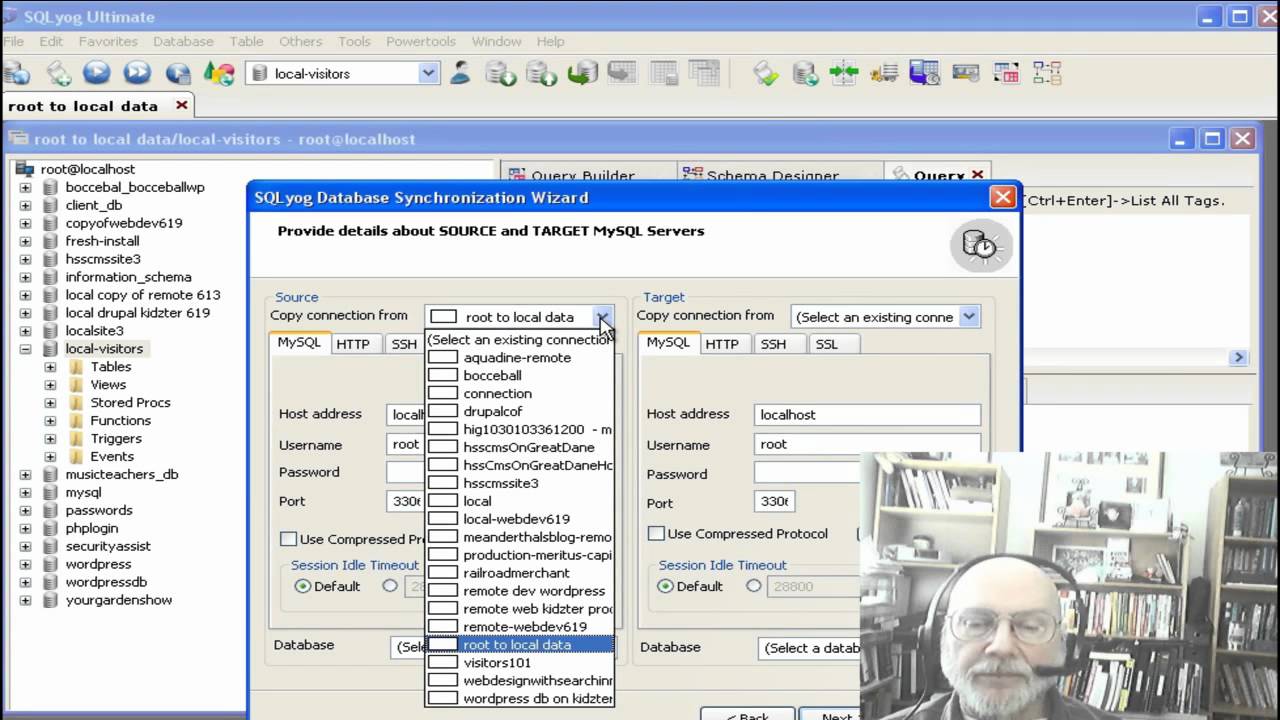Viewport: 1280px width, 720px height.
Task: Expand the Views node
Action: click(50, 385)
